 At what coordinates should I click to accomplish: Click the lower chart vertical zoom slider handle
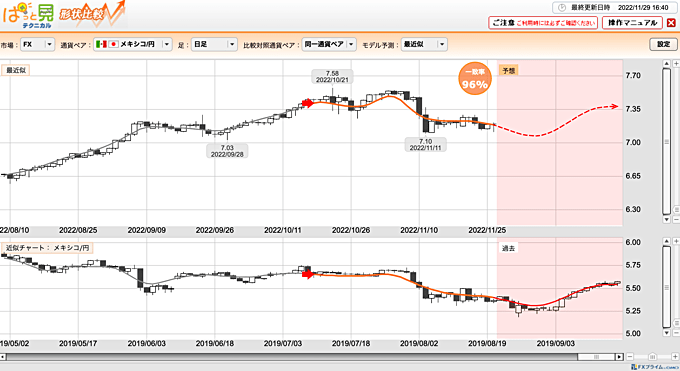677,323
